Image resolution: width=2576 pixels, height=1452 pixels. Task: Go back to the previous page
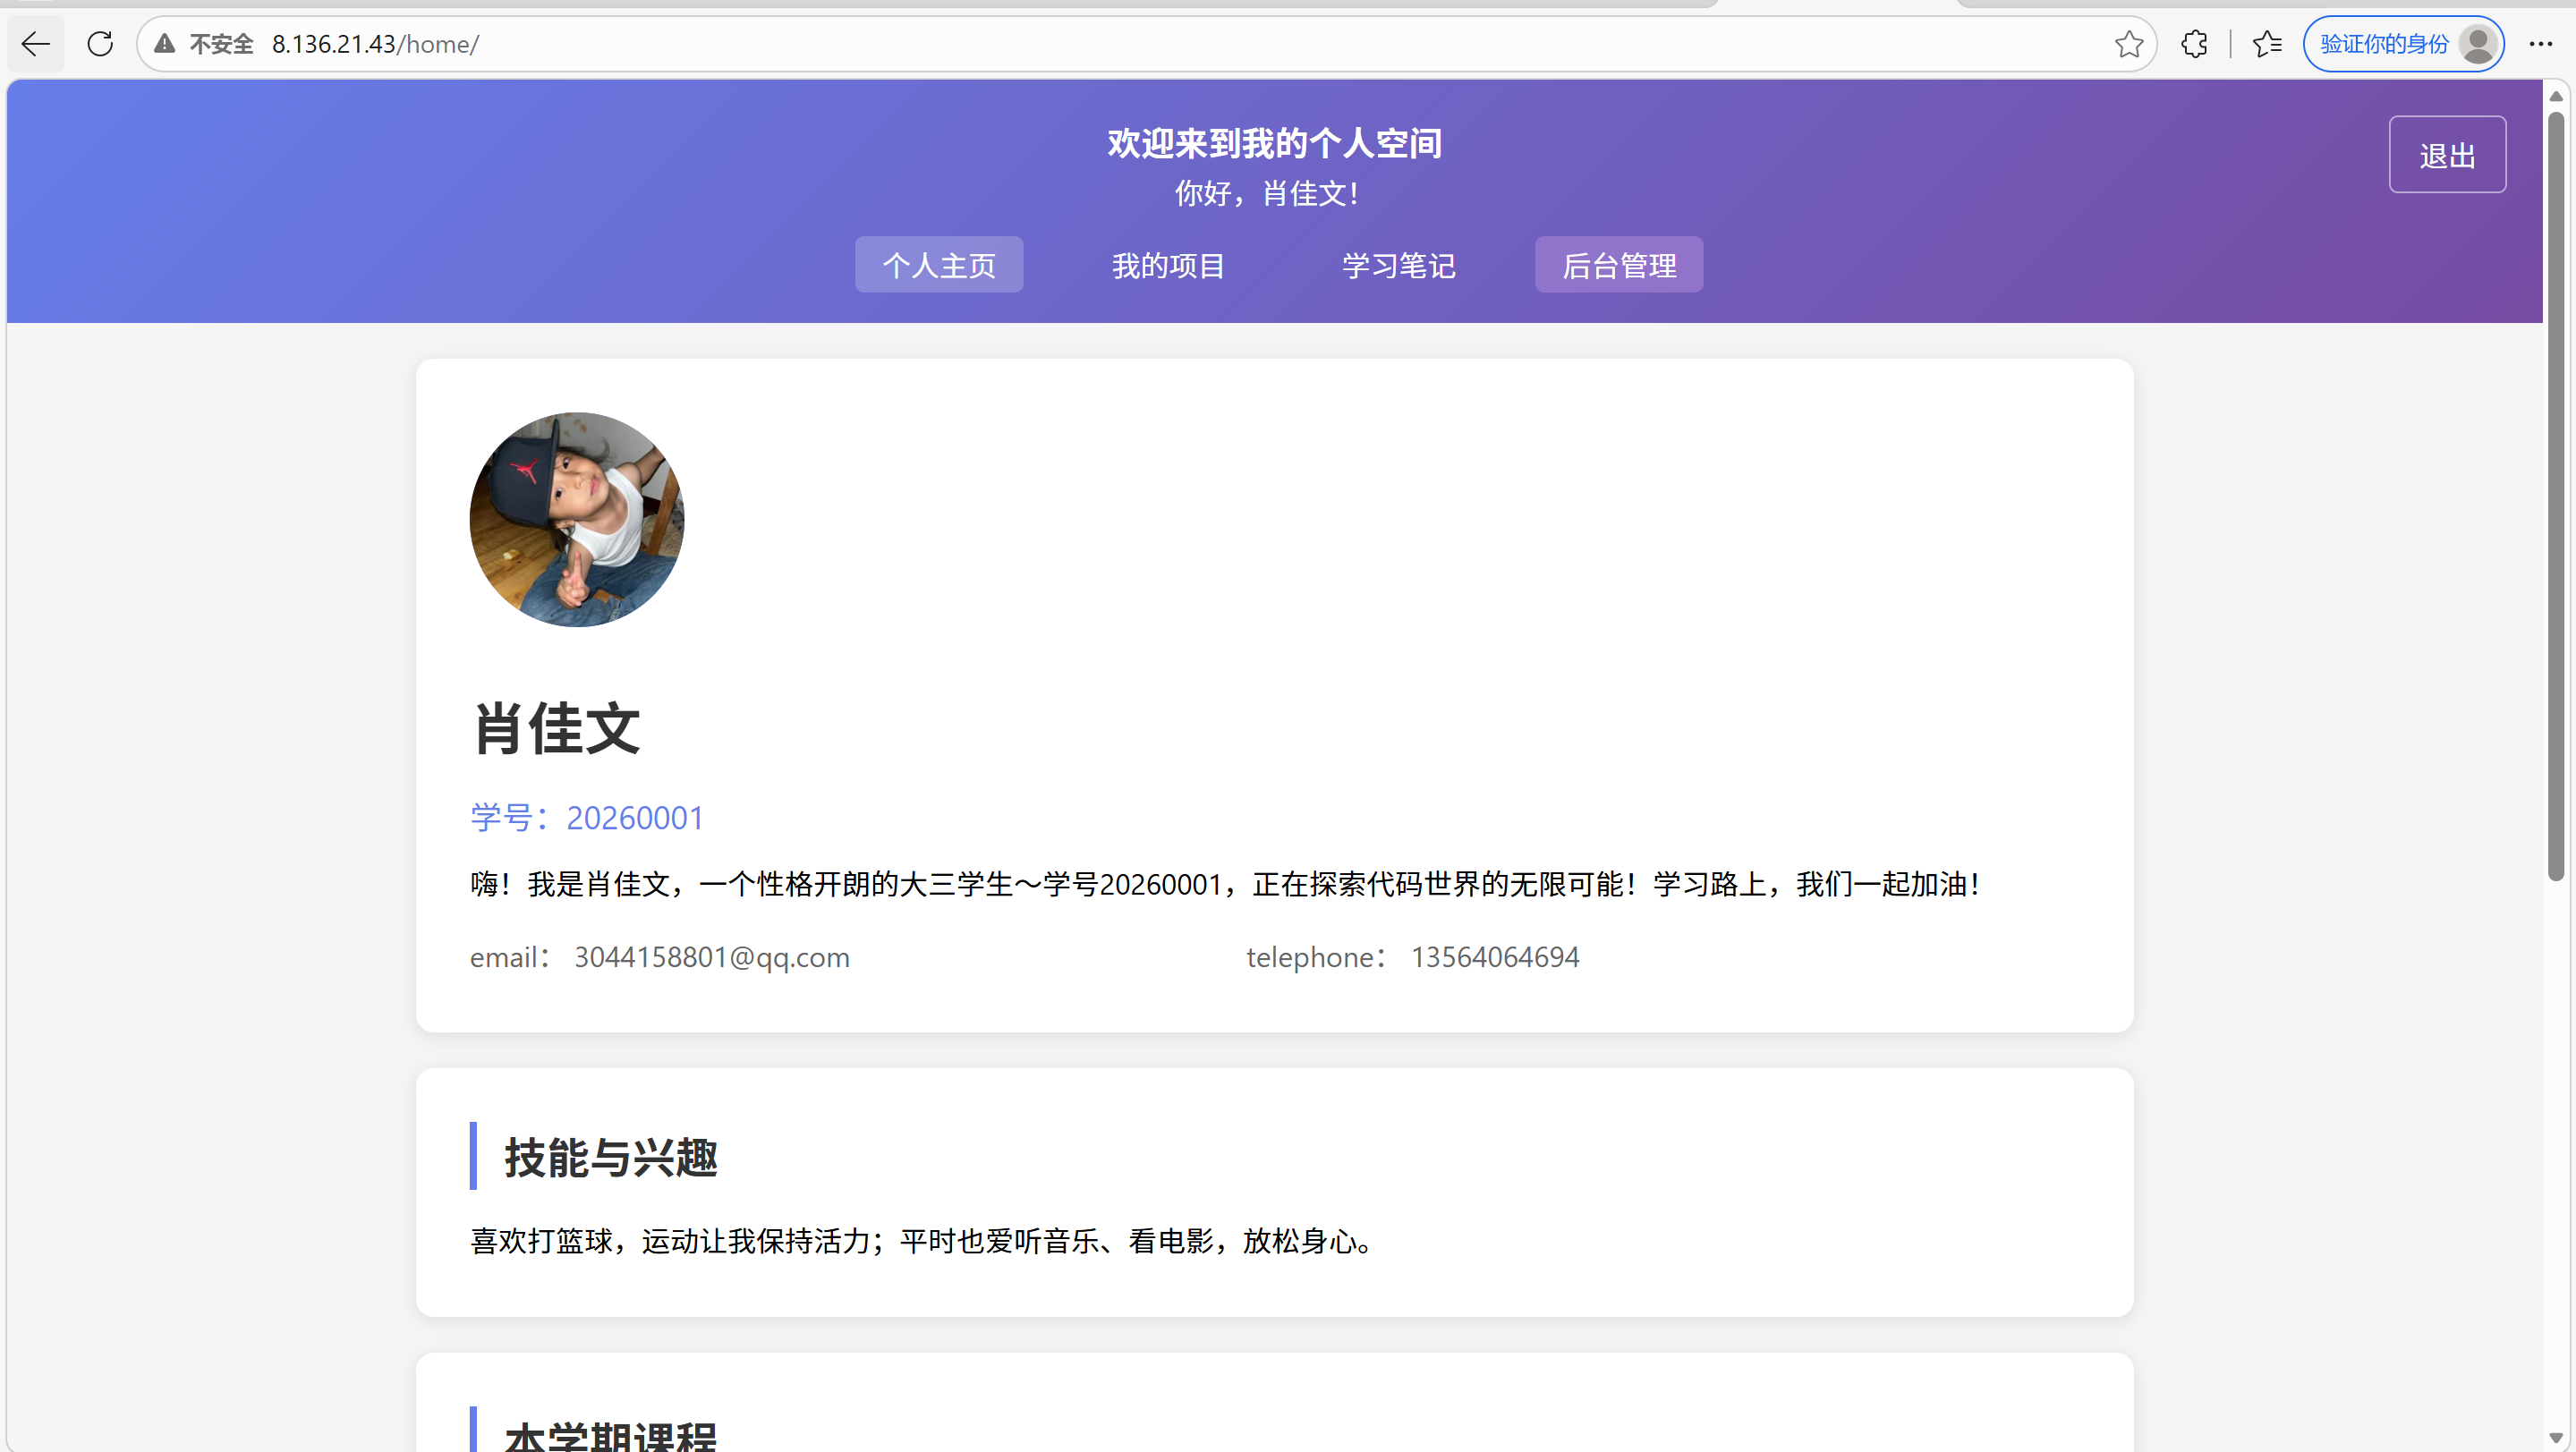click(36, 44)
